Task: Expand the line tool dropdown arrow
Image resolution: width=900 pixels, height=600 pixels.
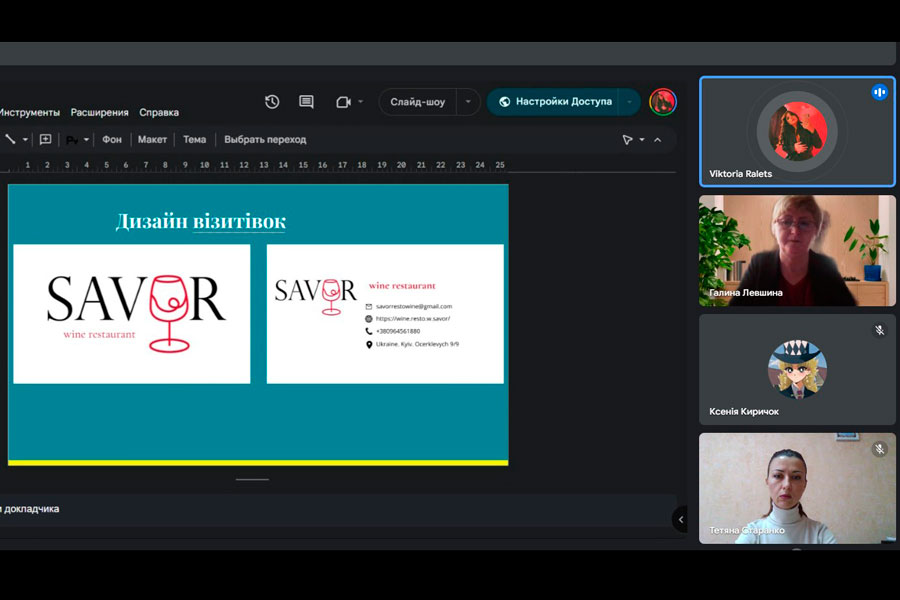Action: (25, 140)
